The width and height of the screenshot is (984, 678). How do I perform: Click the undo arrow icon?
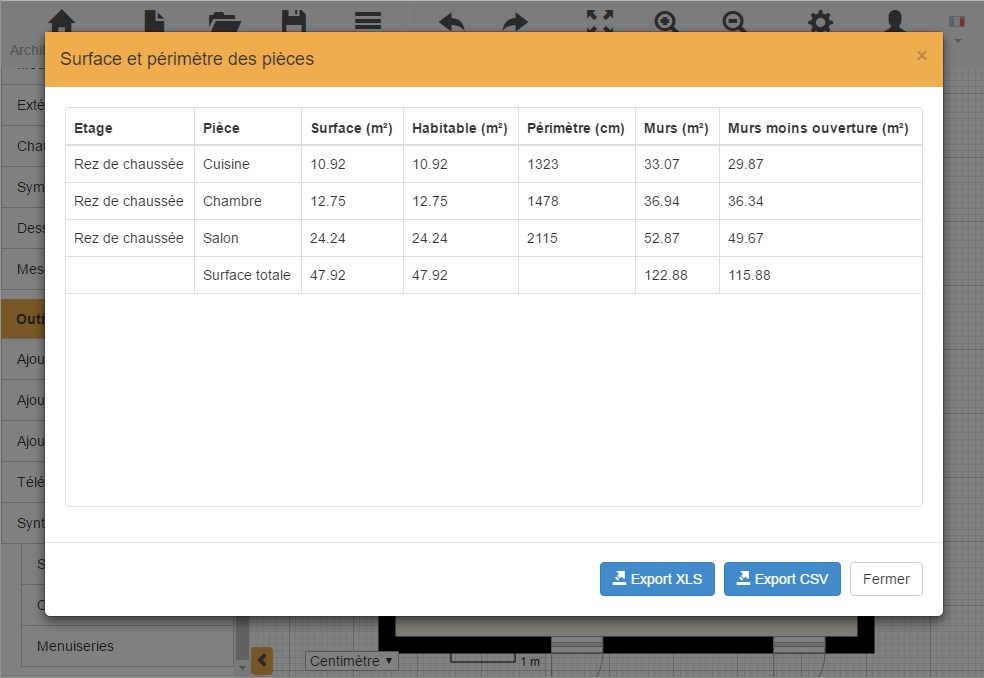pos(451,20)
